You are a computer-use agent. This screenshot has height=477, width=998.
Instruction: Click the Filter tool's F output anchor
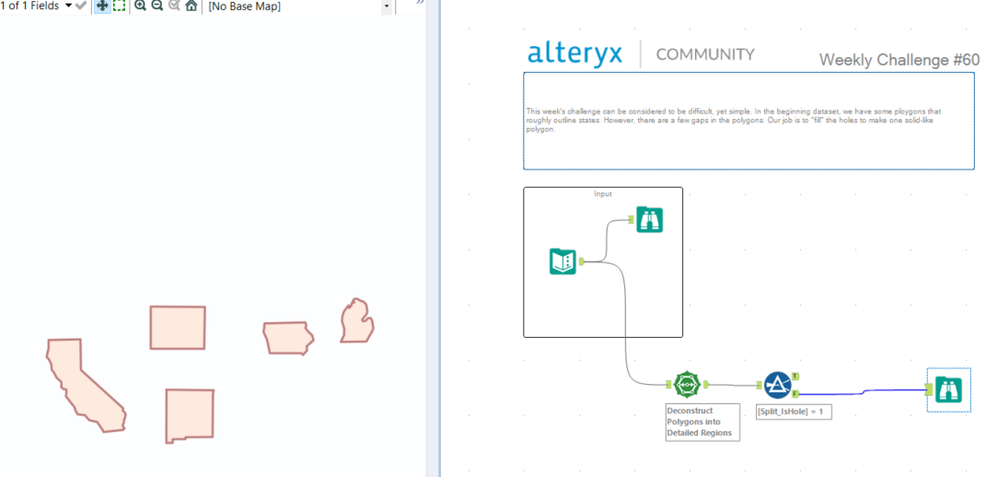click(796, 394)
